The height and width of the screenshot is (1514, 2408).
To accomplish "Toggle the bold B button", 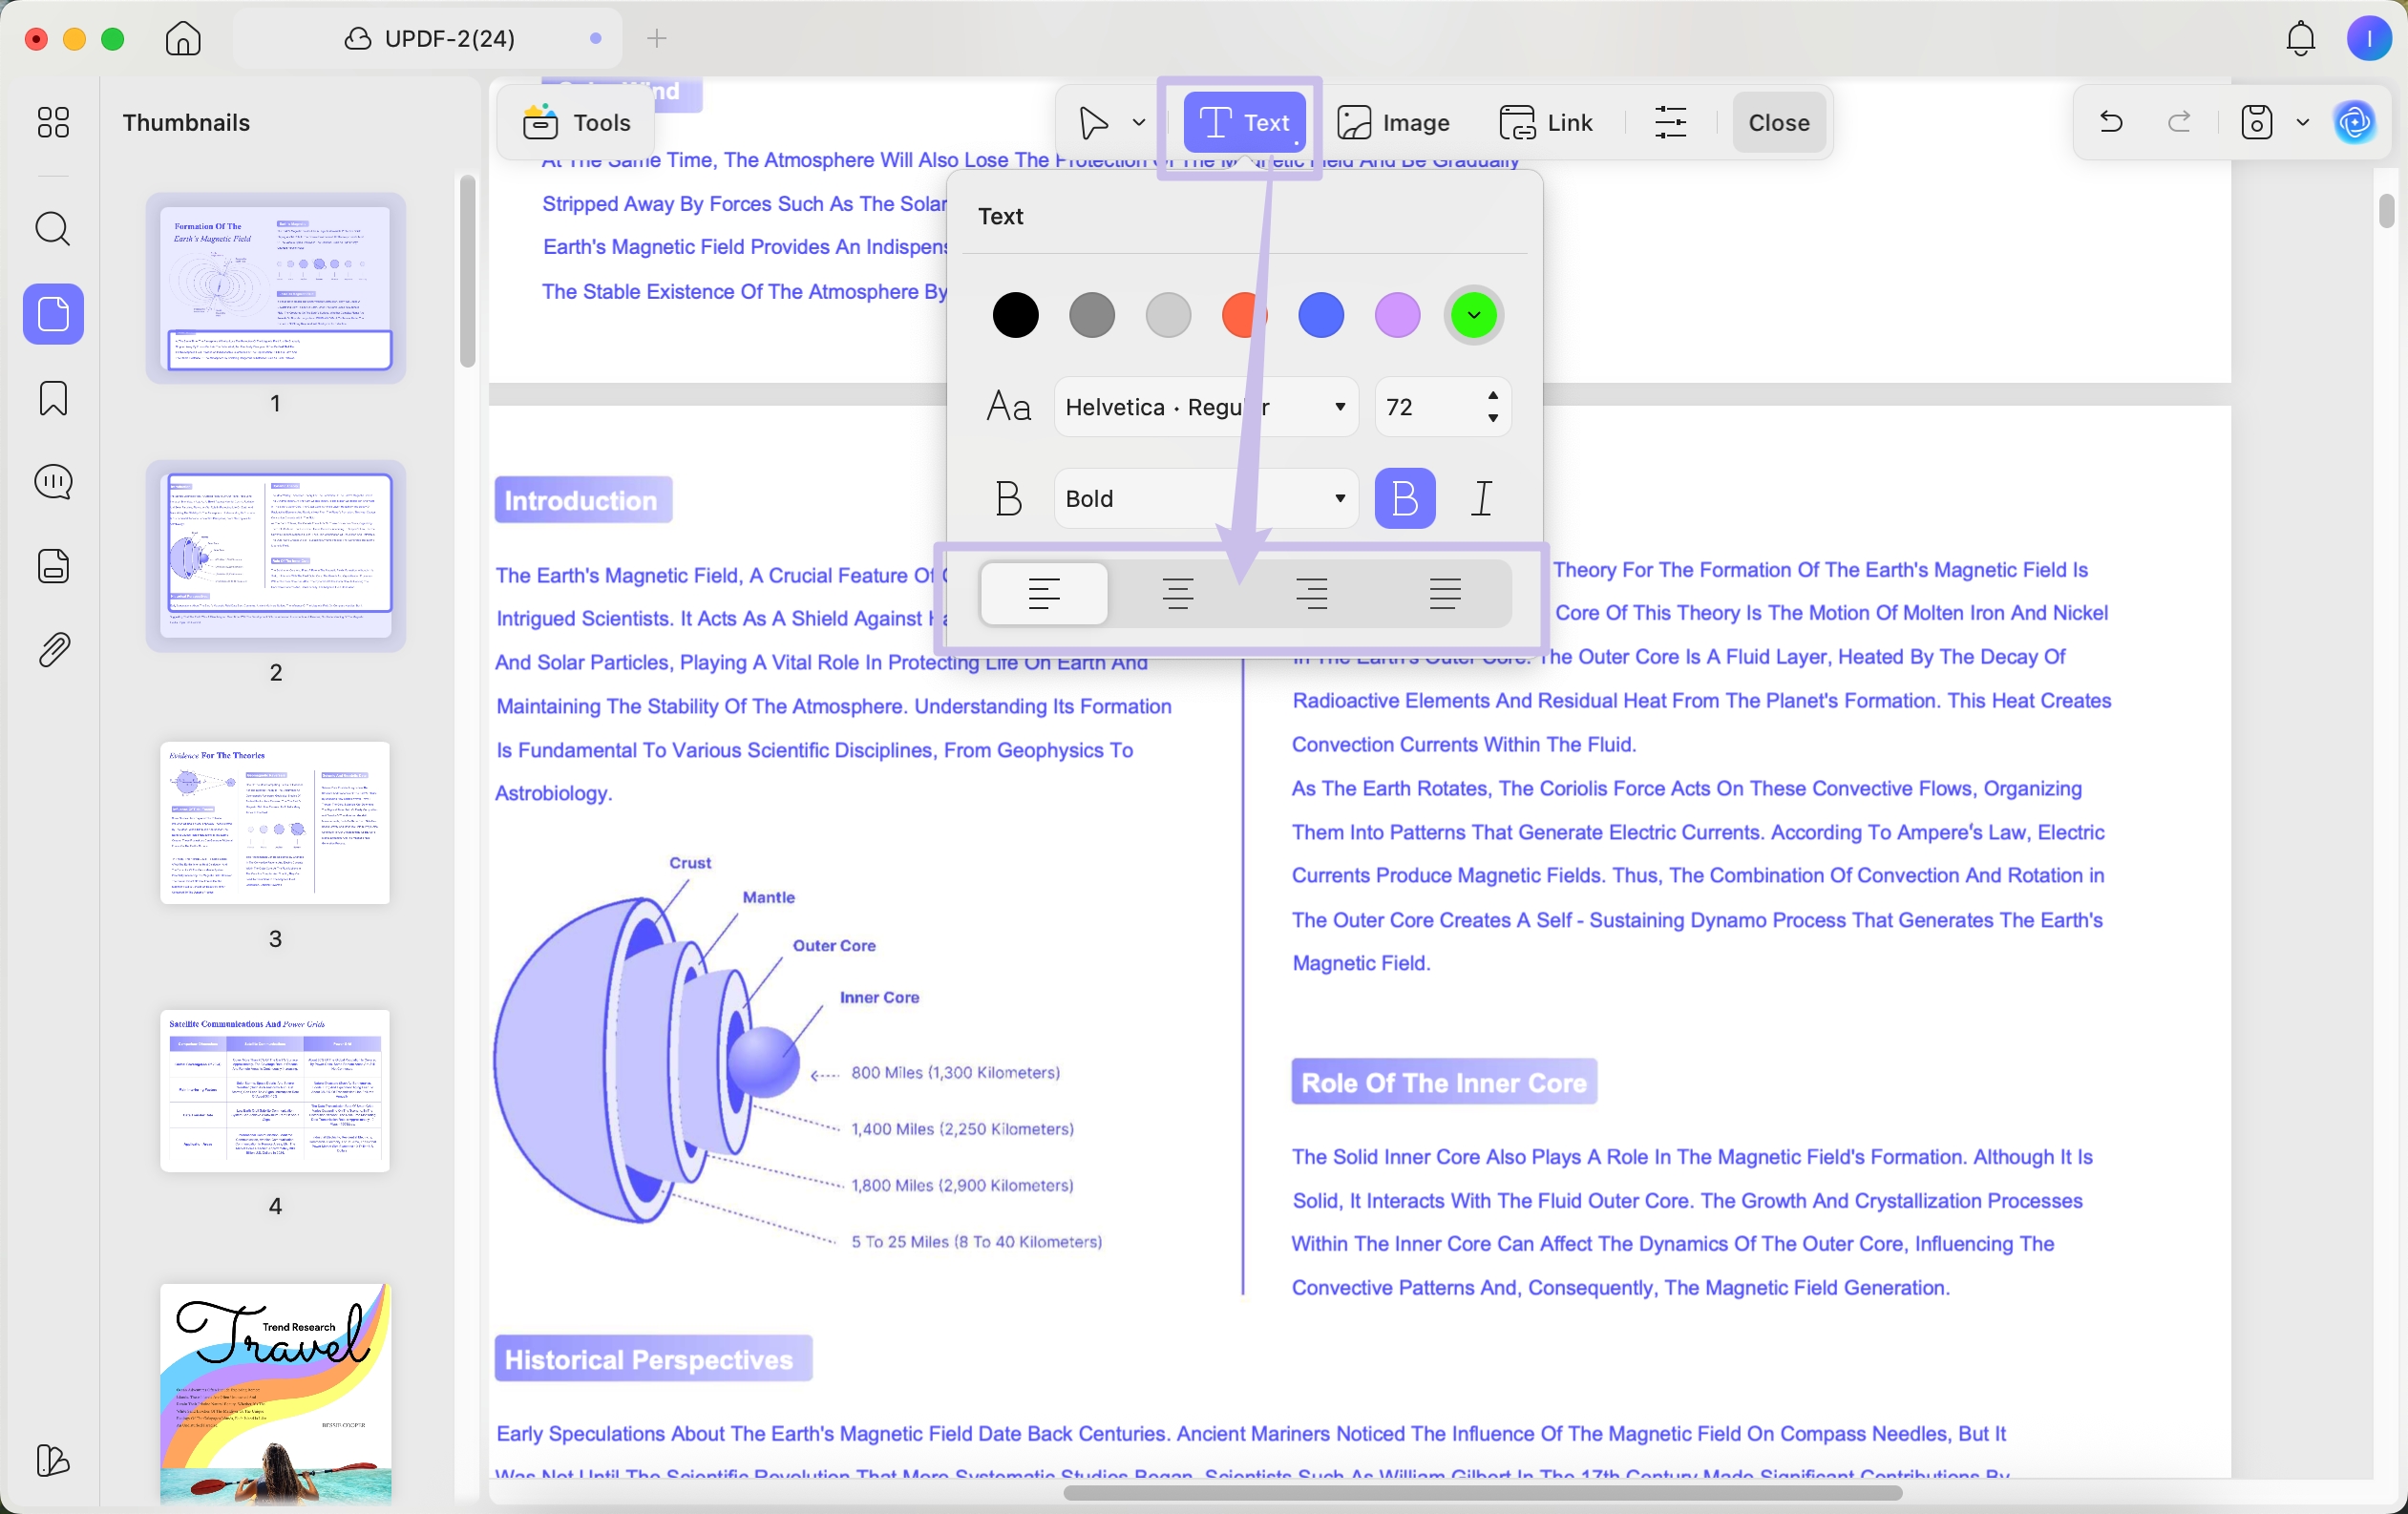I will coord(1404,498).
